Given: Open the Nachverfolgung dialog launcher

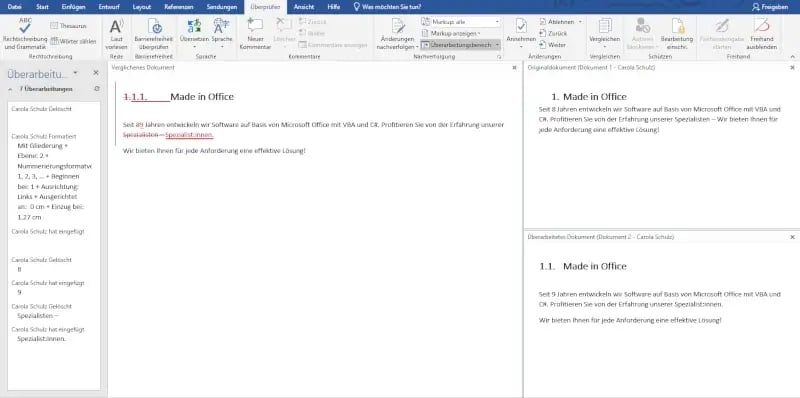Looking at the screenshot, I should tap(498, 57).
